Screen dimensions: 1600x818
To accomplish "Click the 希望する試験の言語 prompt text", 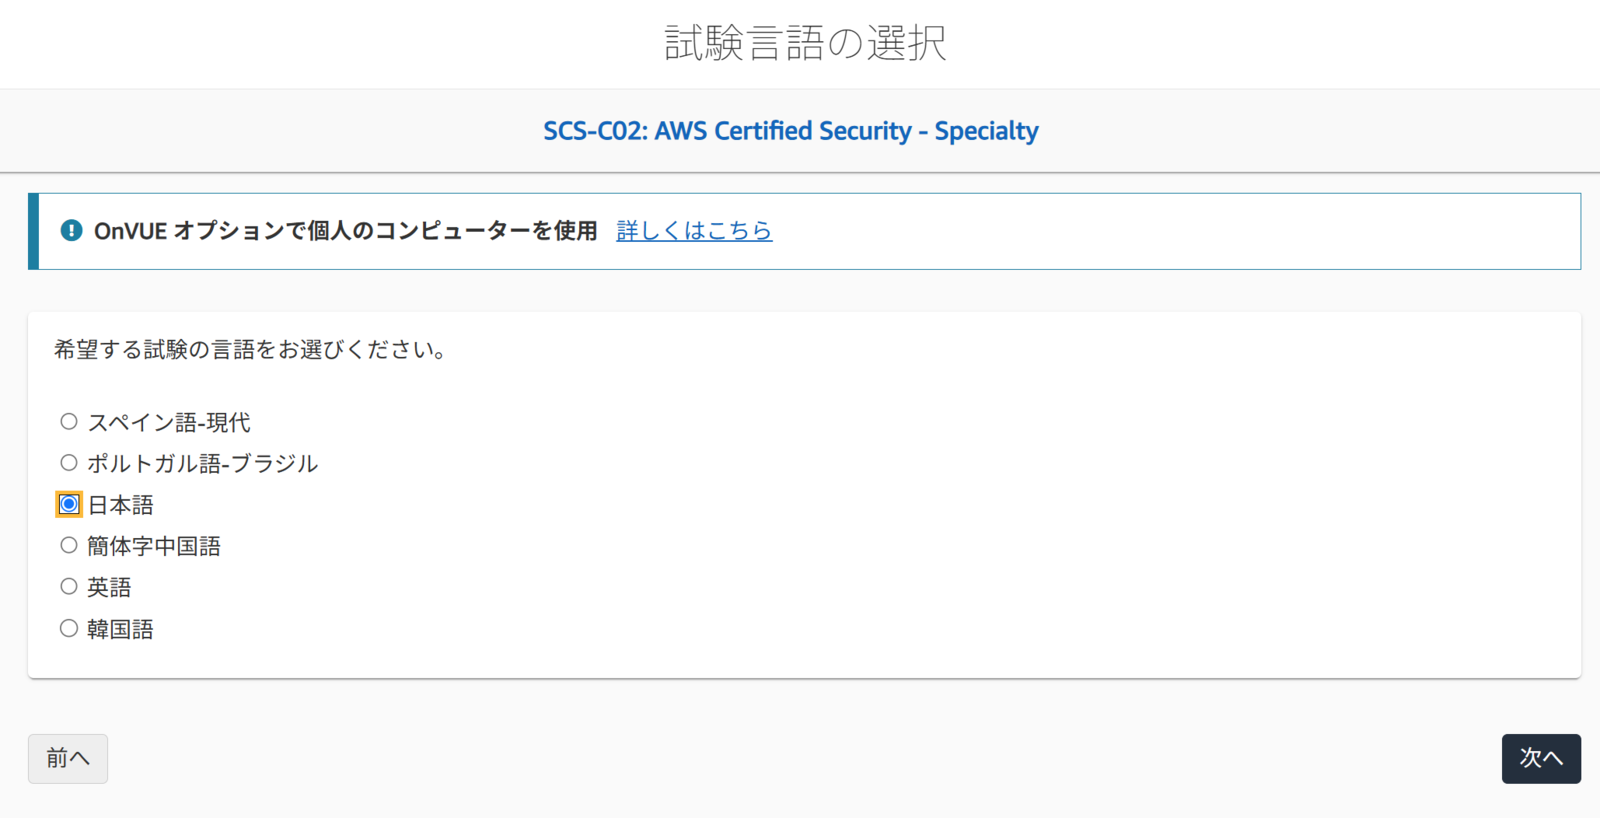I will coord(250,350).
